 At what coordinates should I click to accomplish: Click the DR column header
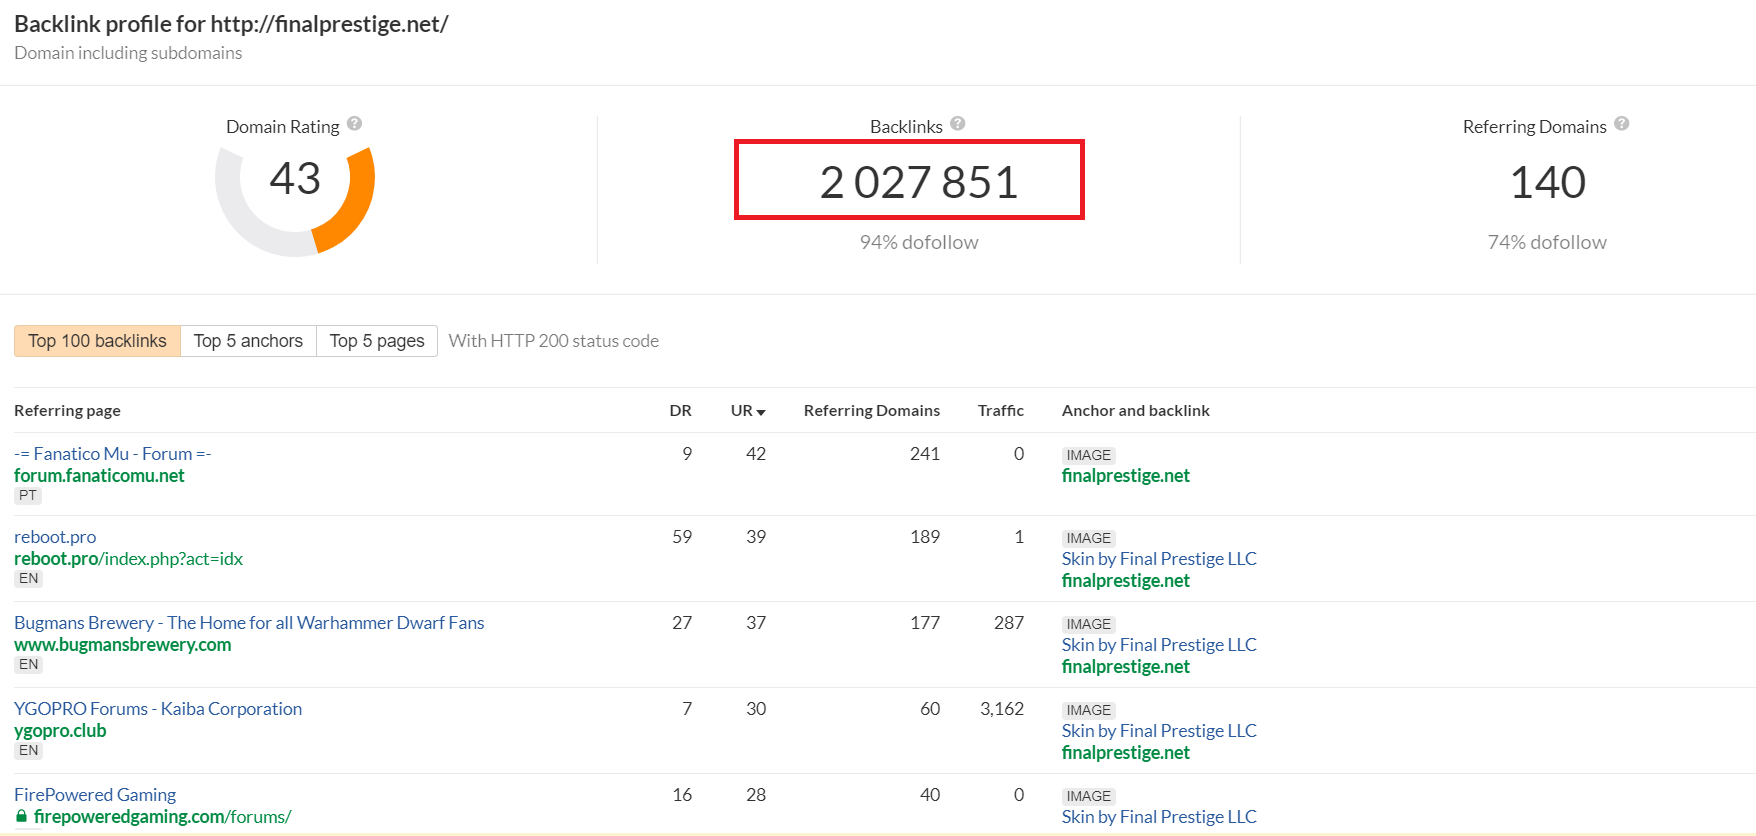pyautogui.click(x=680, y=411)
